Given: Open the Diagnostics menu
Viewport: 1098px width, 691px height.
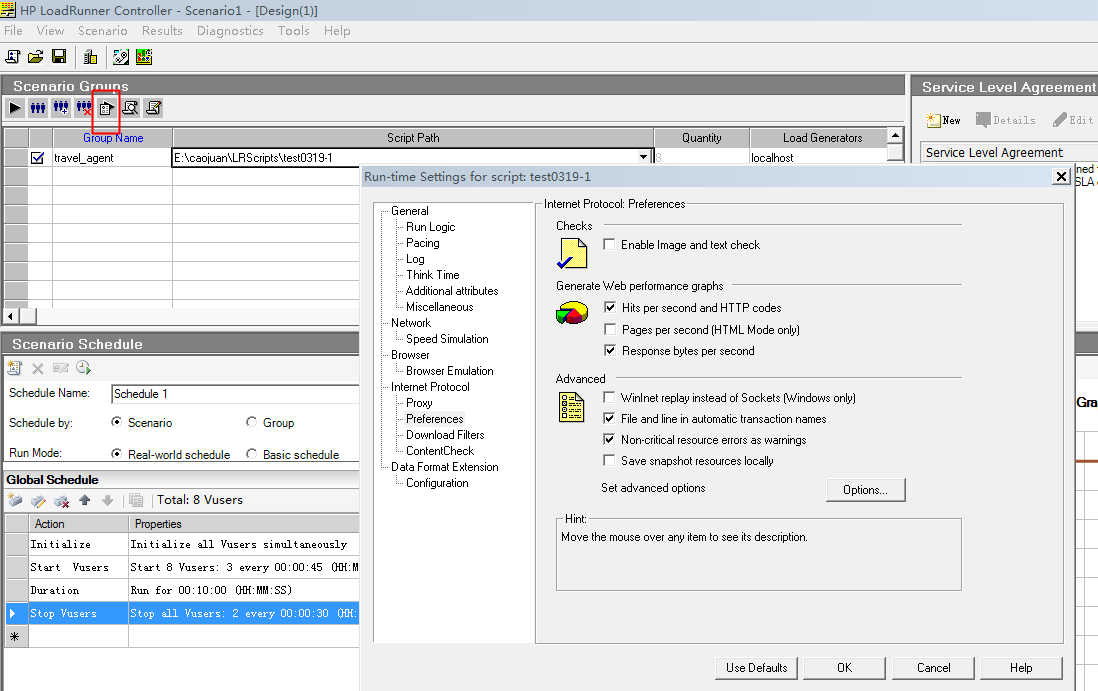Looking at the screenshot, I should 230,31.
